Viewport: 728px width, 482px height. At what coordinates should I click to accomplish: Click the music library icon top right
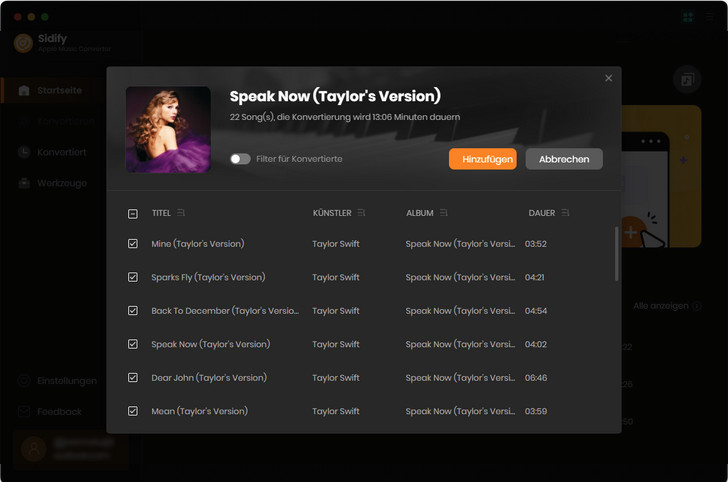point(687,80)
